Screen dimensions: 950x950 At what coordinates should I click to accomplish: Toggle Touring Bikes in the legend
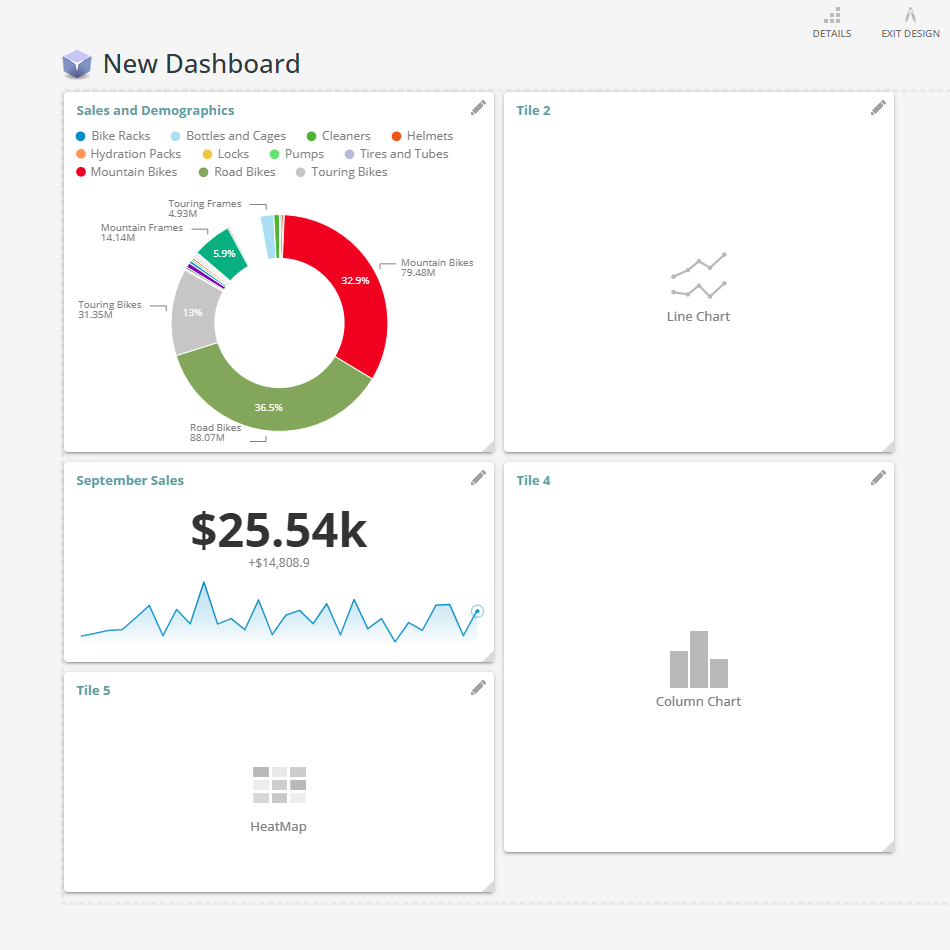pos(341,172)
